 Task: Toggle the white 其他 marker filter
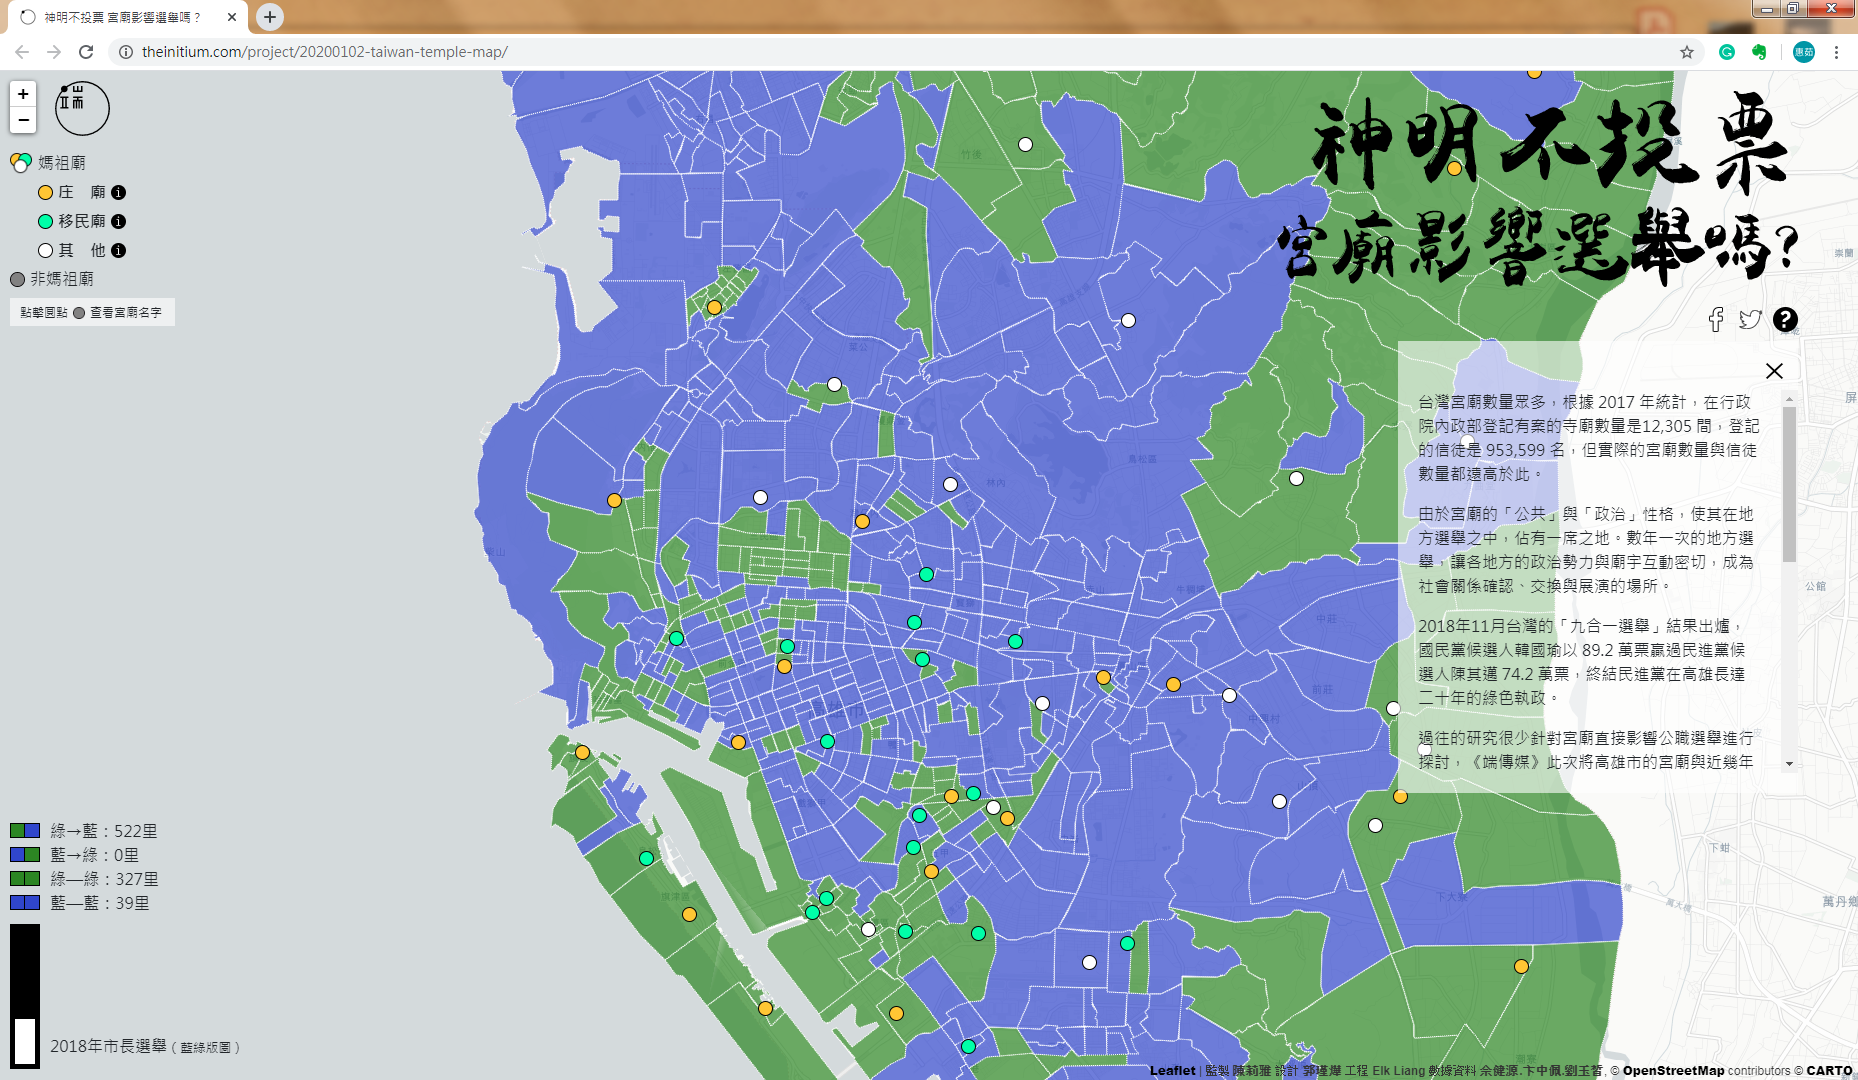(45, 250)
